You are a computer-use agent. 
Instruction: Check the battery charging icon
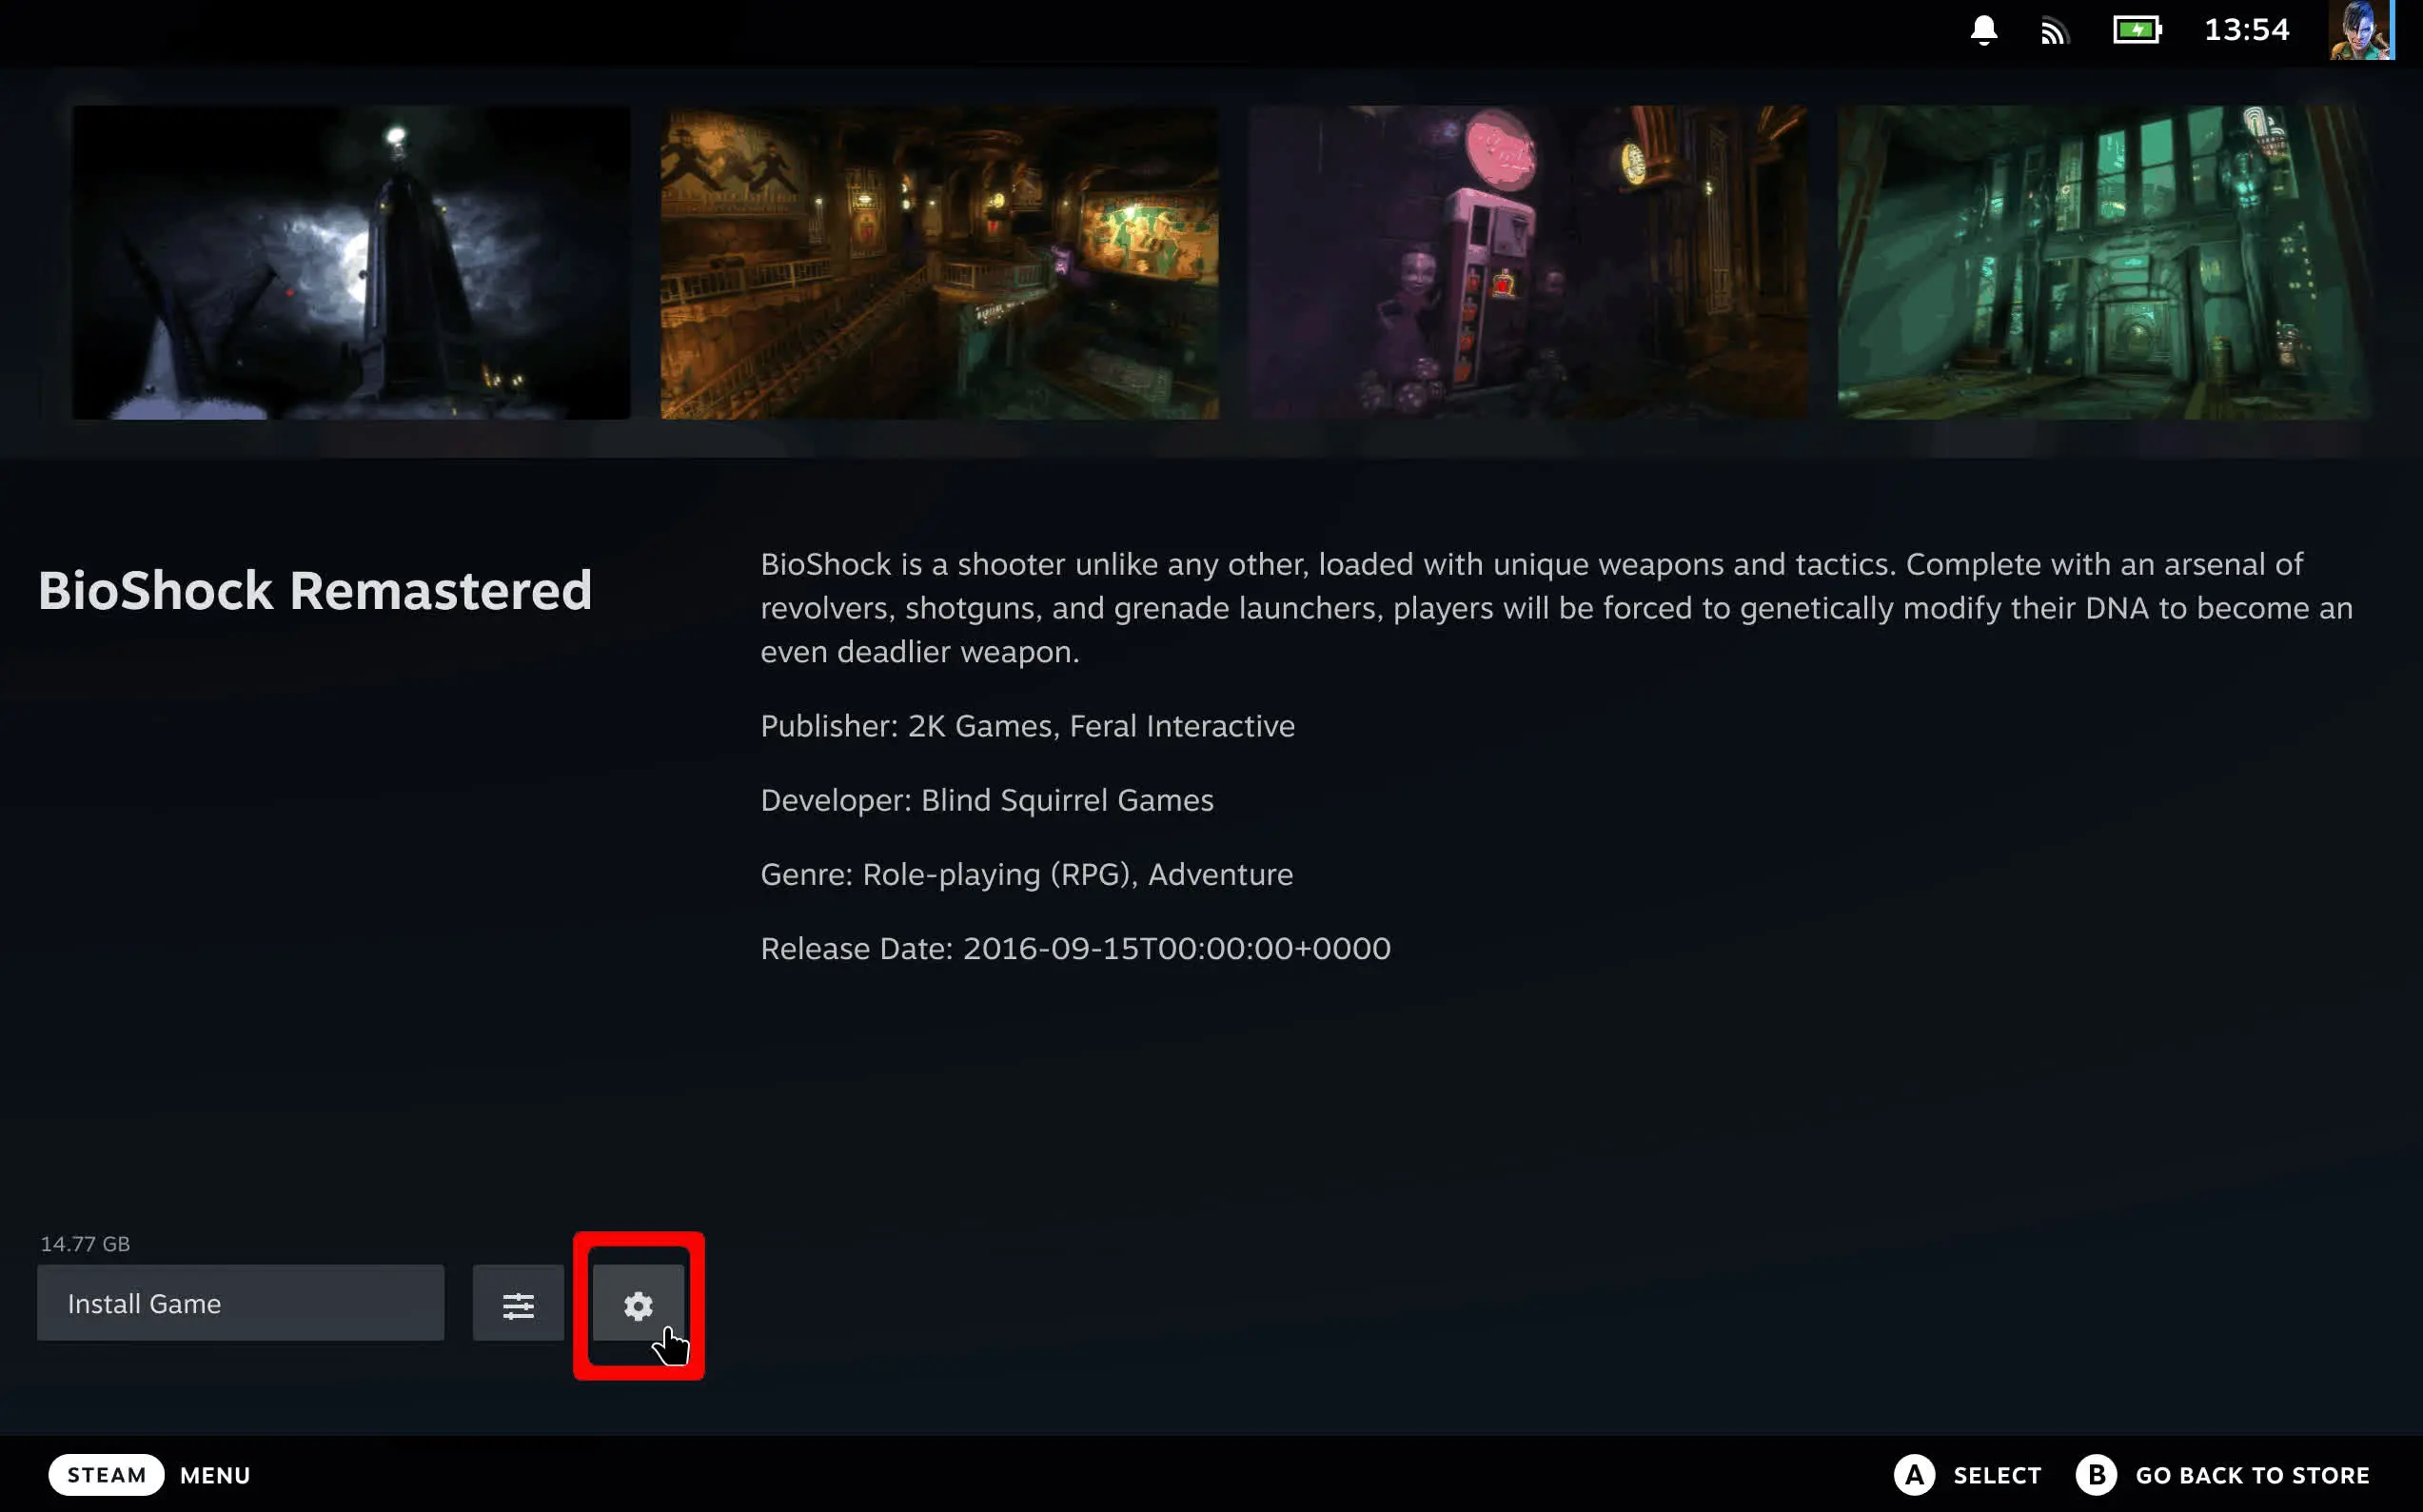(x=2137, y=30)
